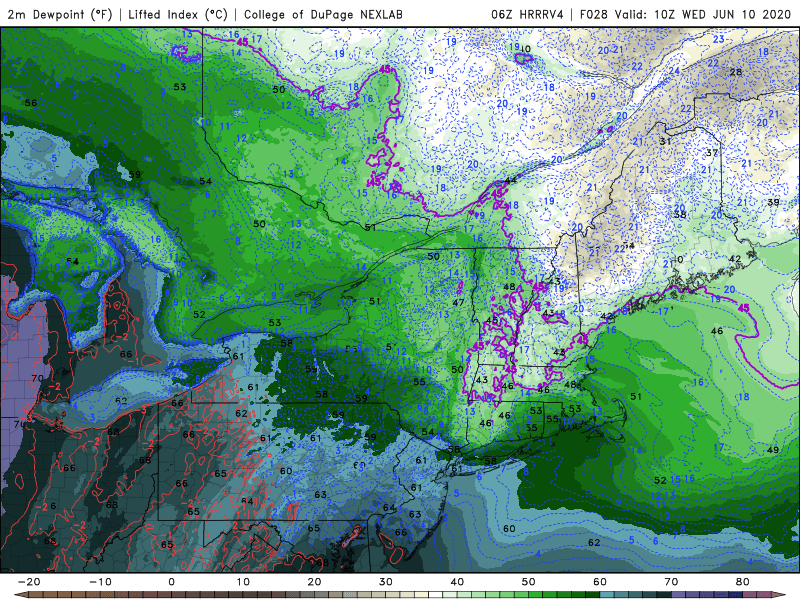800x600 pixels.
Task: Click the -20 label on the color scale
Action: pos(29,582)
